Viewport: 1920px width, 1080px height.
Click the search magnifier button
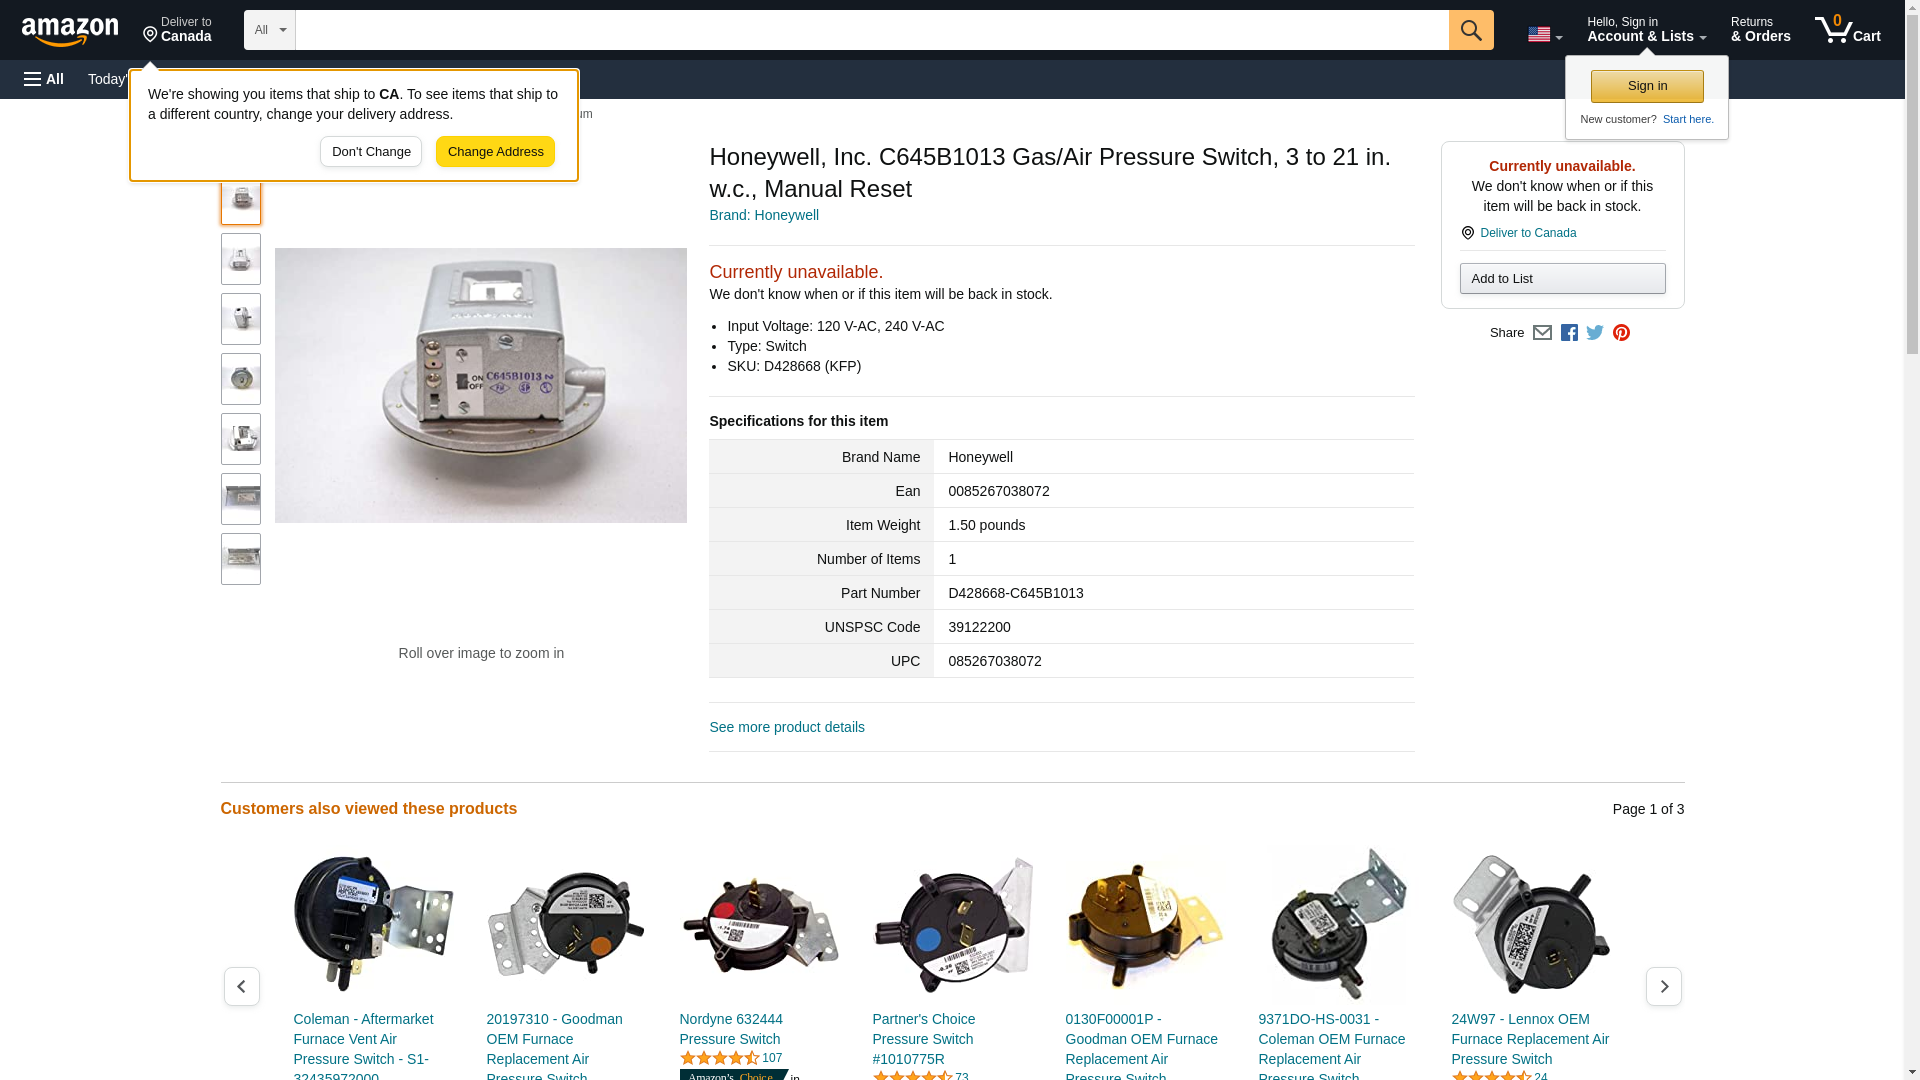[x=1470, y=30]
